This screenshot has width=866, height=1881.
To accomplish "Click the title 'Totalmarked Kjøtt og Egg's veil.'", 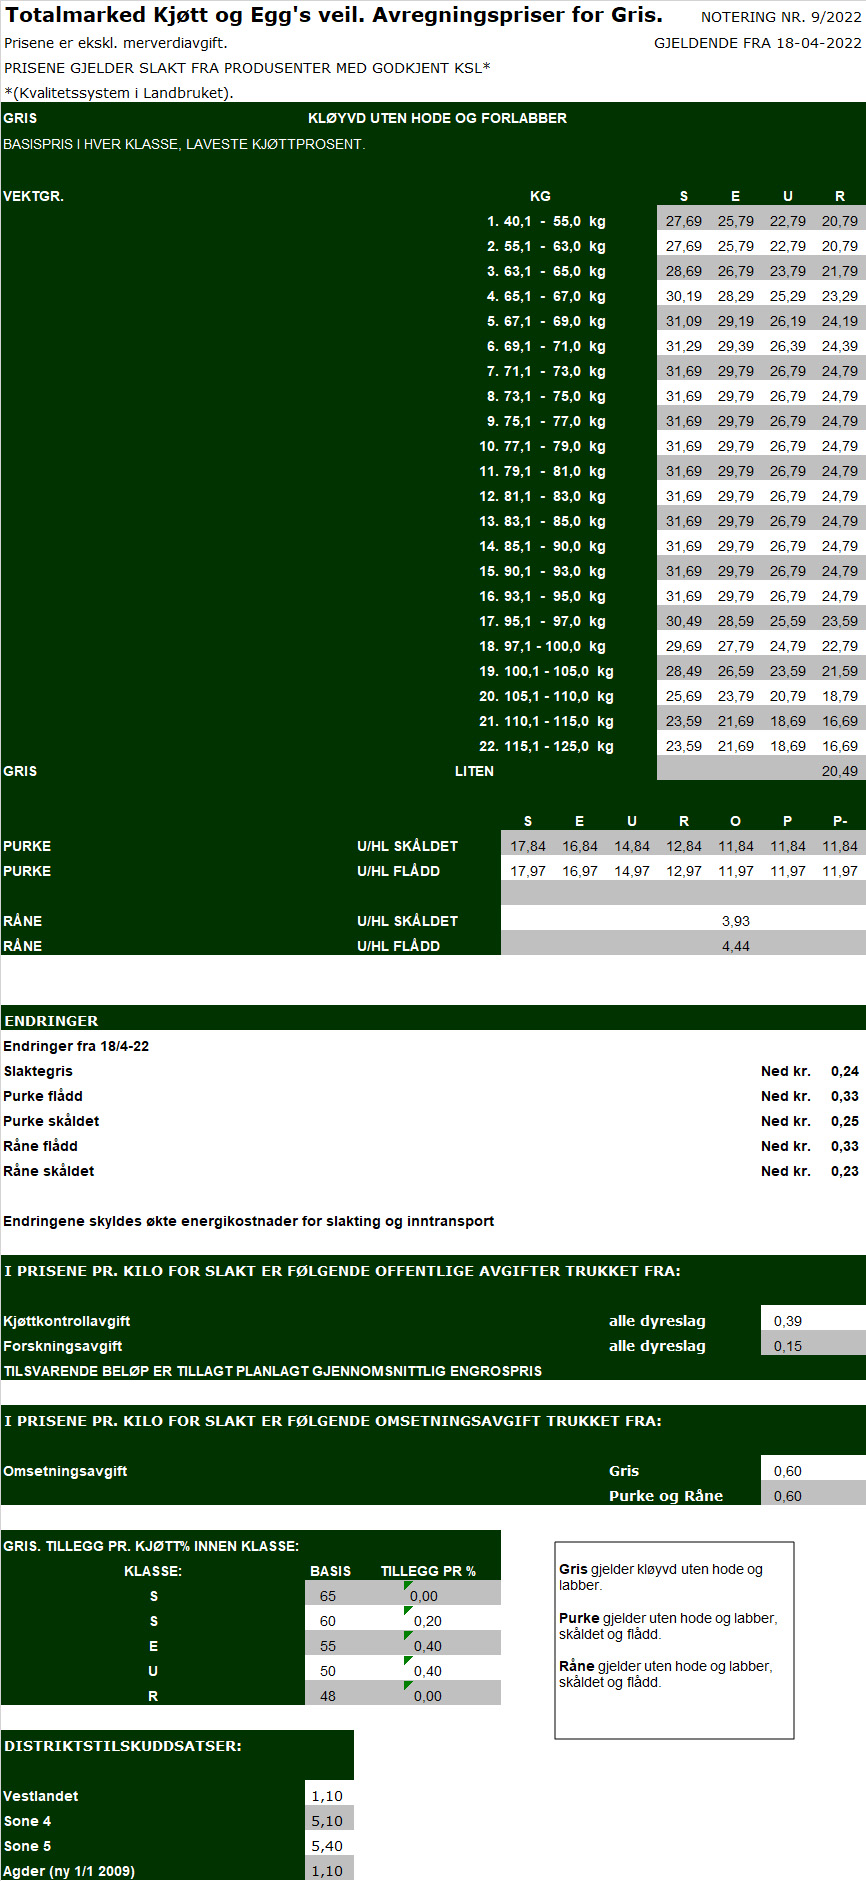I will click(x=185, y=15).
